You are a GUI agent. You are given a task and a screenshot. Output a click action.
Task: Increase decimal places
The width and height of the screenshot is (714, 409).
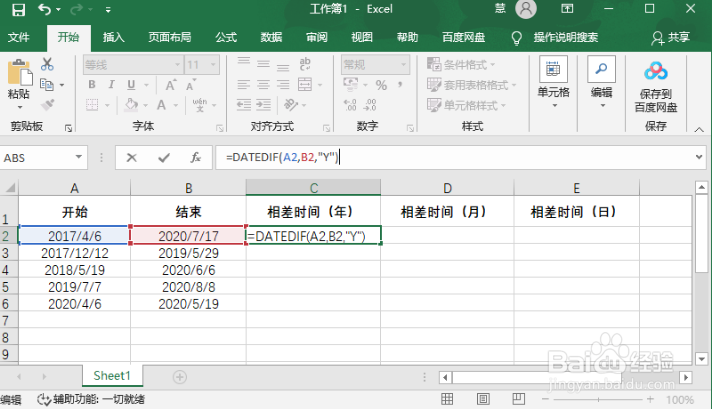[x=350, y=105]
